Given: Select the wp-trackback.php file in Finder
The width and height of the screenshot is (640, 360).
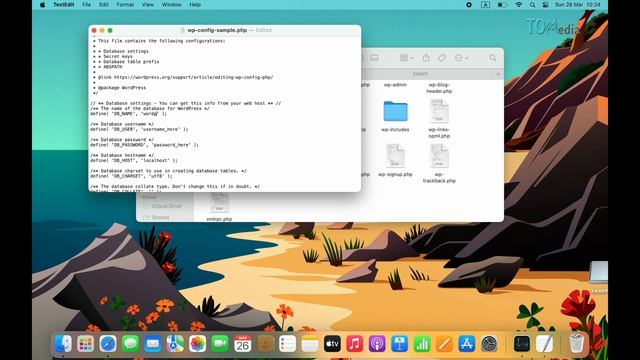Looking at the screenshot, I should [x=439, y=156].
